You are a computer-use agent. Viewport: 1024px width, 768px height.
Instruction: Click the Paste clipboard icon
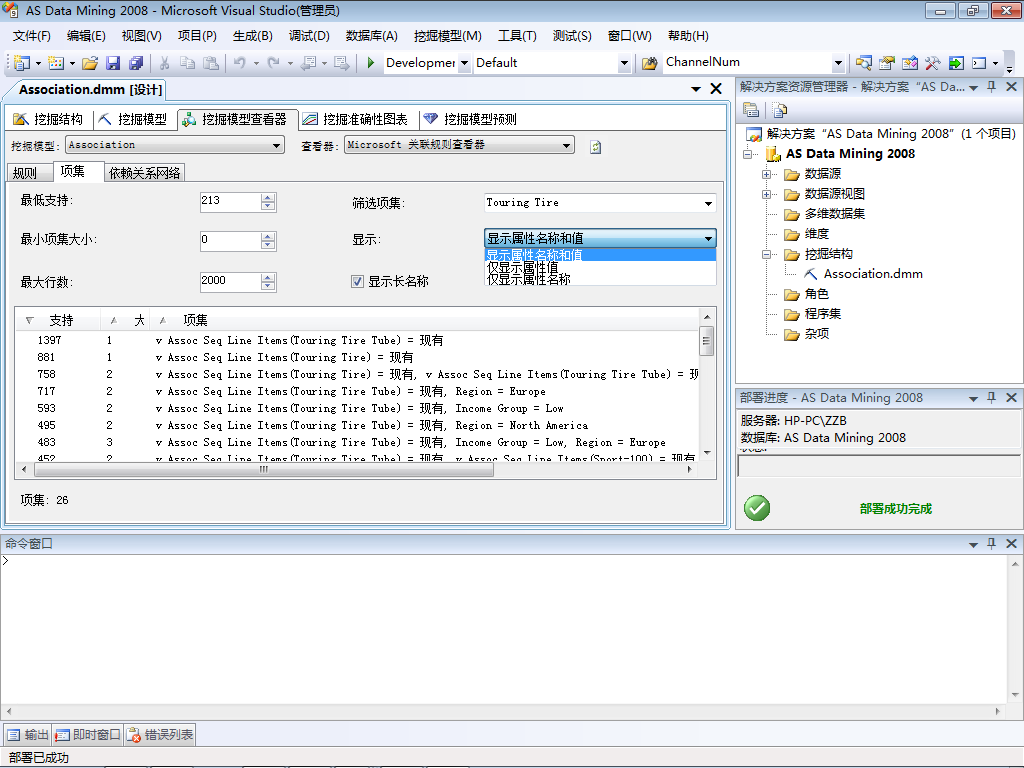coord(210,63)
